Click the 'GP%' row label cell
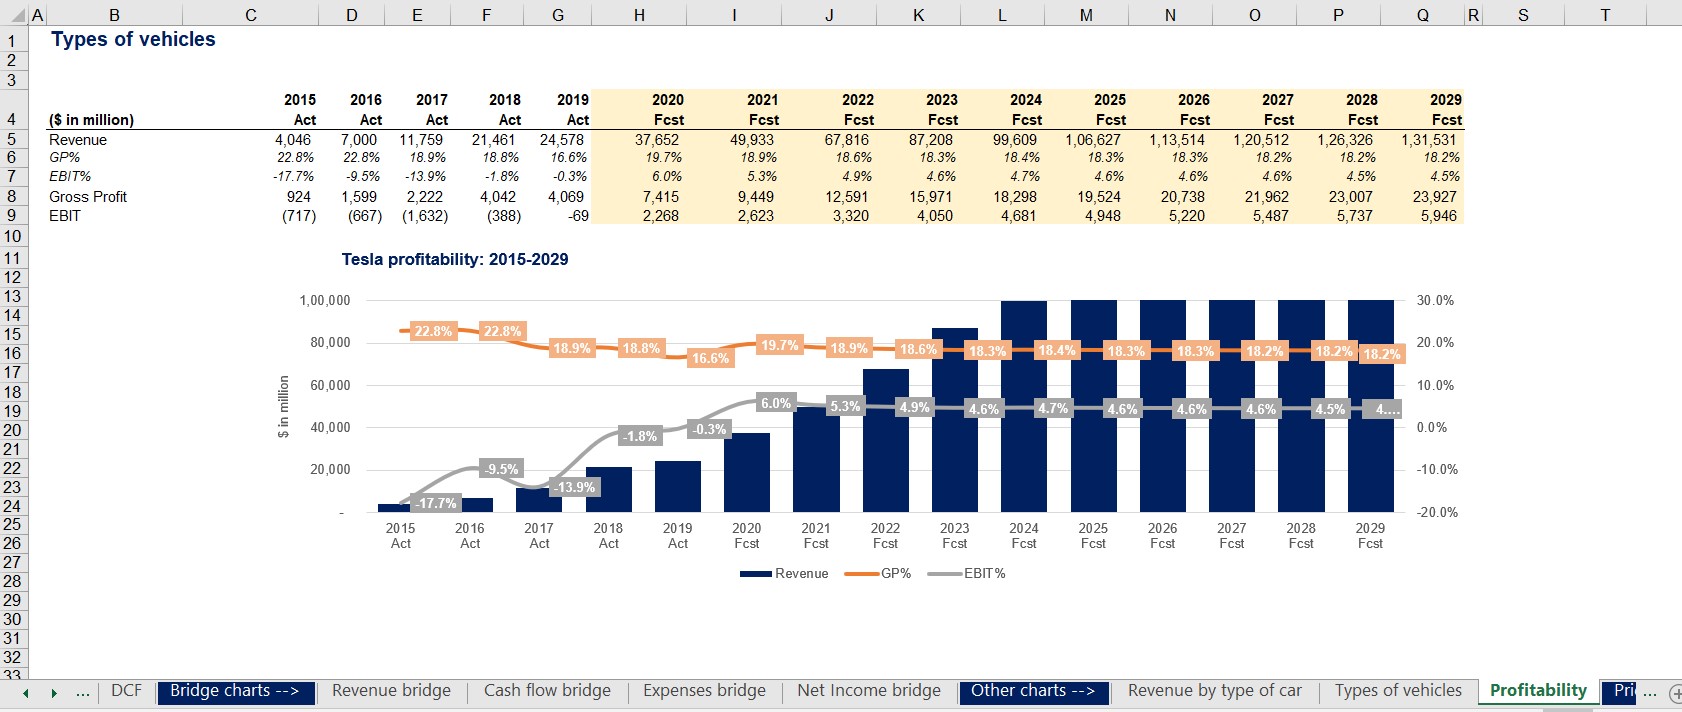Screen dimensions: 1682x712 (64, 158)
